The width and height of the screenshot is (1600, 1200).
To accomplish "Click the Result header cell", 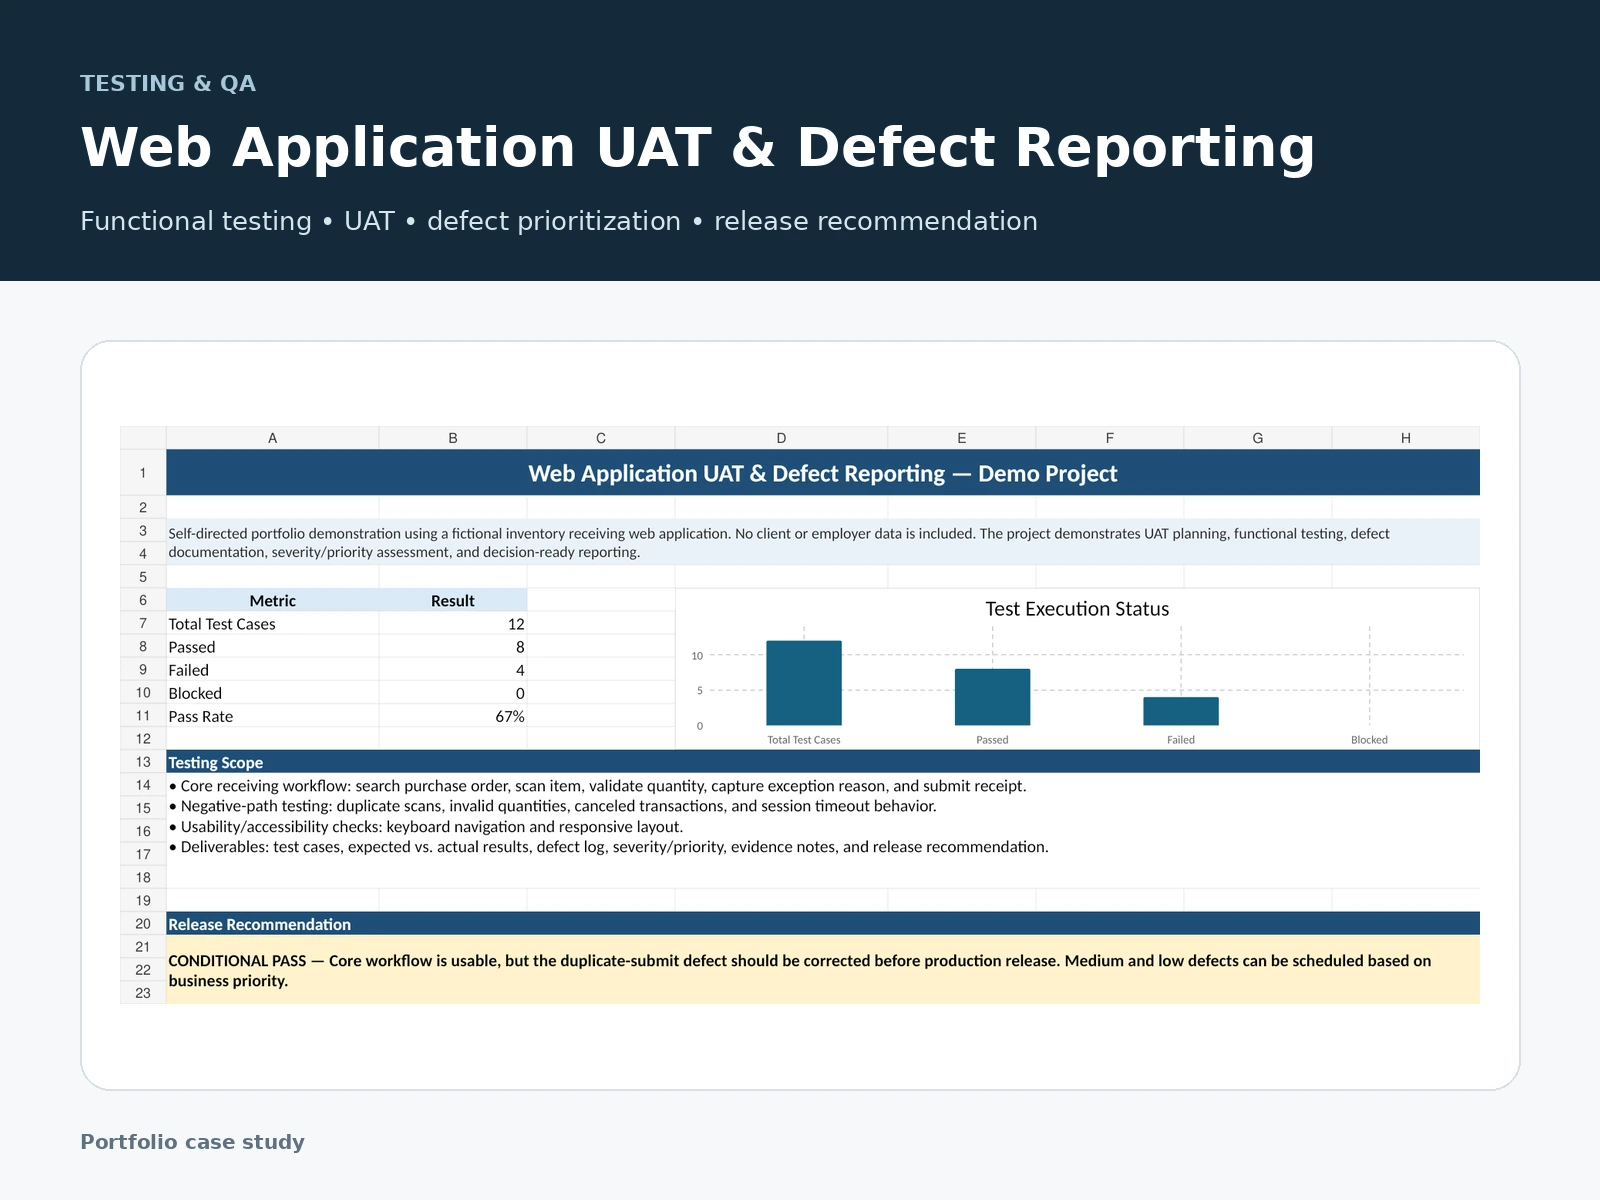I will pos(453,600).
